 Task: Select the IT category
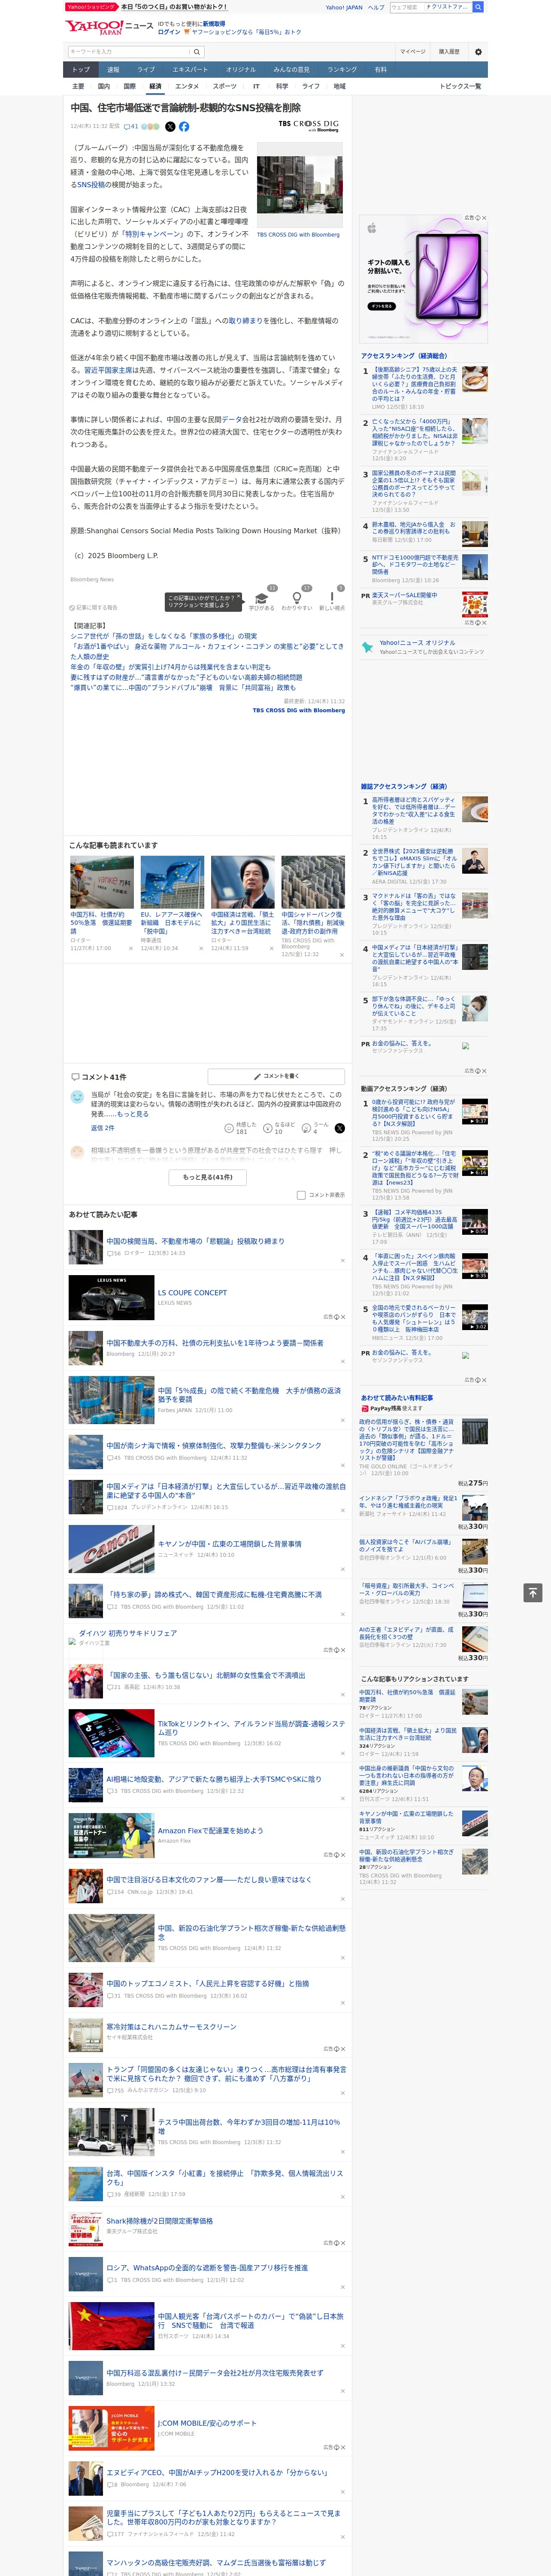(256, 86)
